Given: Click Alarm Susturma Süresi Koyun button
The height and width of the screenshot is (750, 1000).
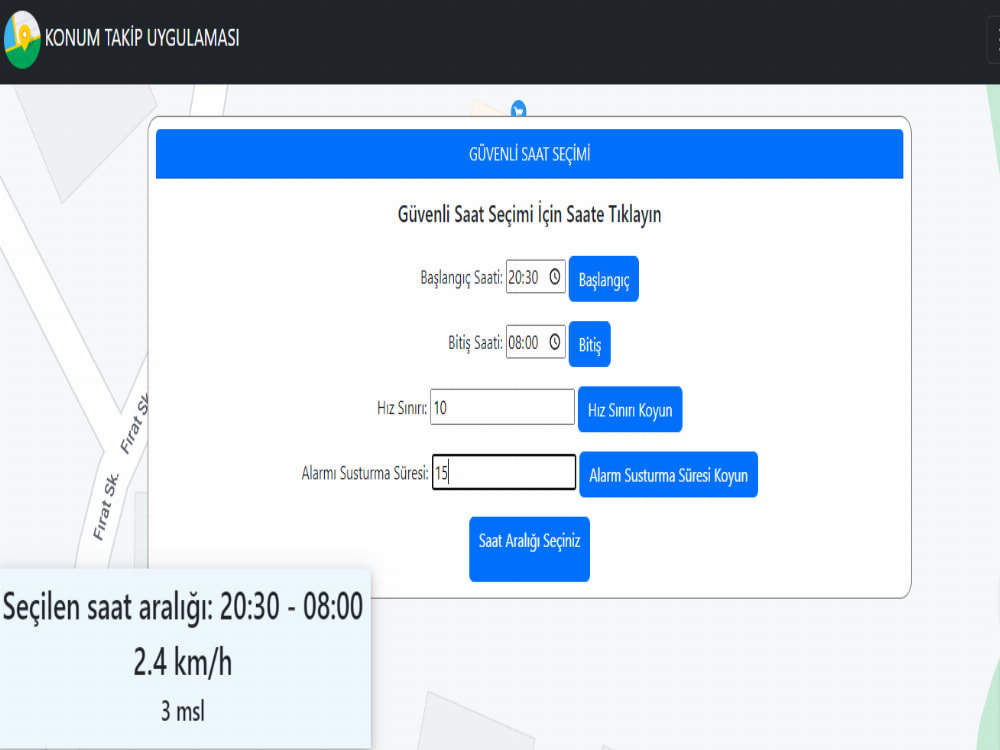Looking at the screenshot, I should tap(668, 474).
